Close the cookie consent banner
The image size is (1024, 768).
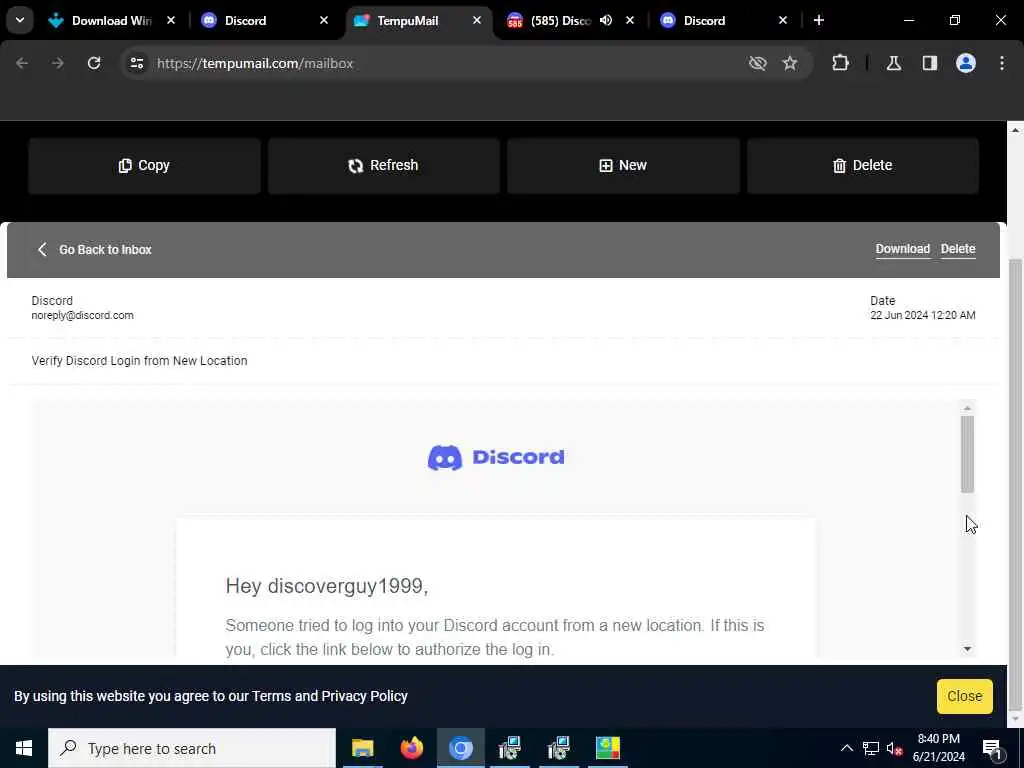[x=965, y=696]
